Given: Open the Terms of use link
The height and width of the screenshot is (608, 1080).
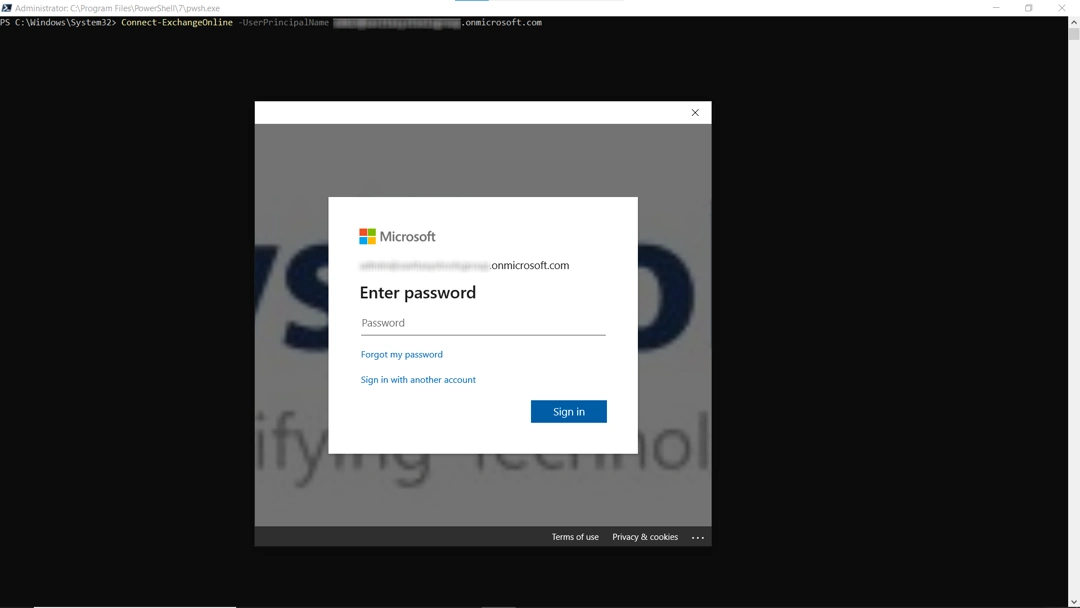Looking at the screenshot, I should (x=575, y=537).
